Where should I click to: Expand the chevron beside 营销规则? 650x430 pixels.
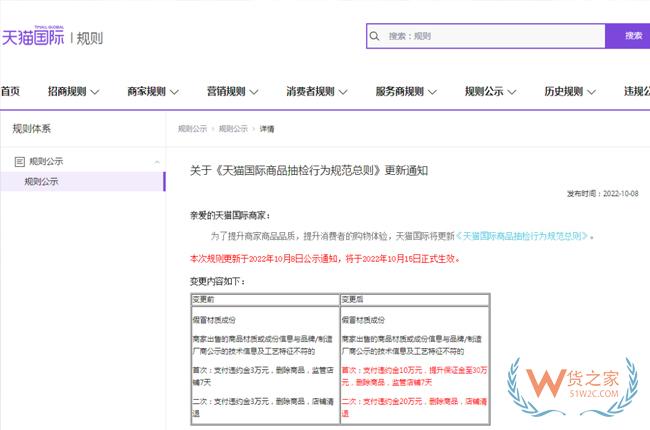click(x=254, y=92)
